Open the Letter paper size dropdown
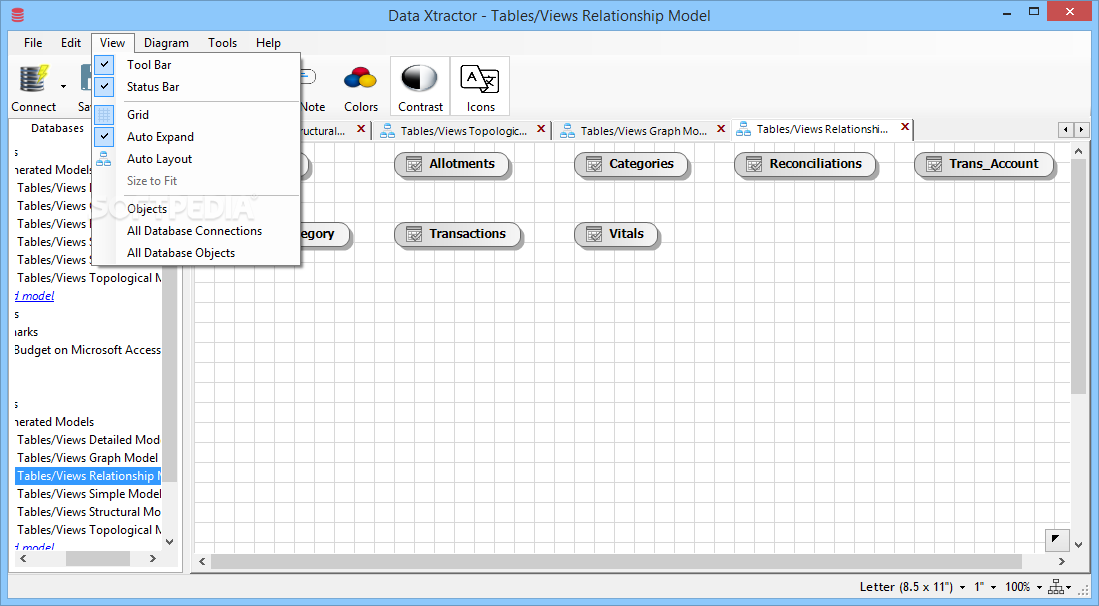The width and height of the screenshot is (1099, 606). (962, 588)
